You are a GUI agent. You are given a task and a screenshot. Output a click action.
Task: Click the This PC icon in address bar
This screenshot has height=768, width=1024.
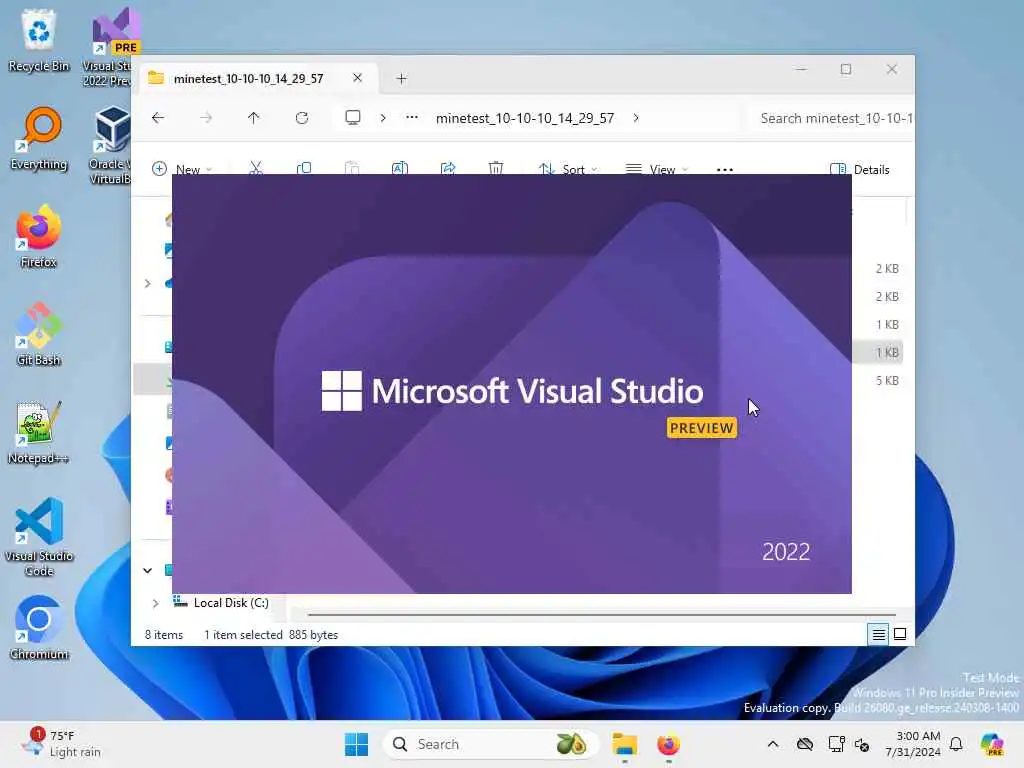coord(353,118)
